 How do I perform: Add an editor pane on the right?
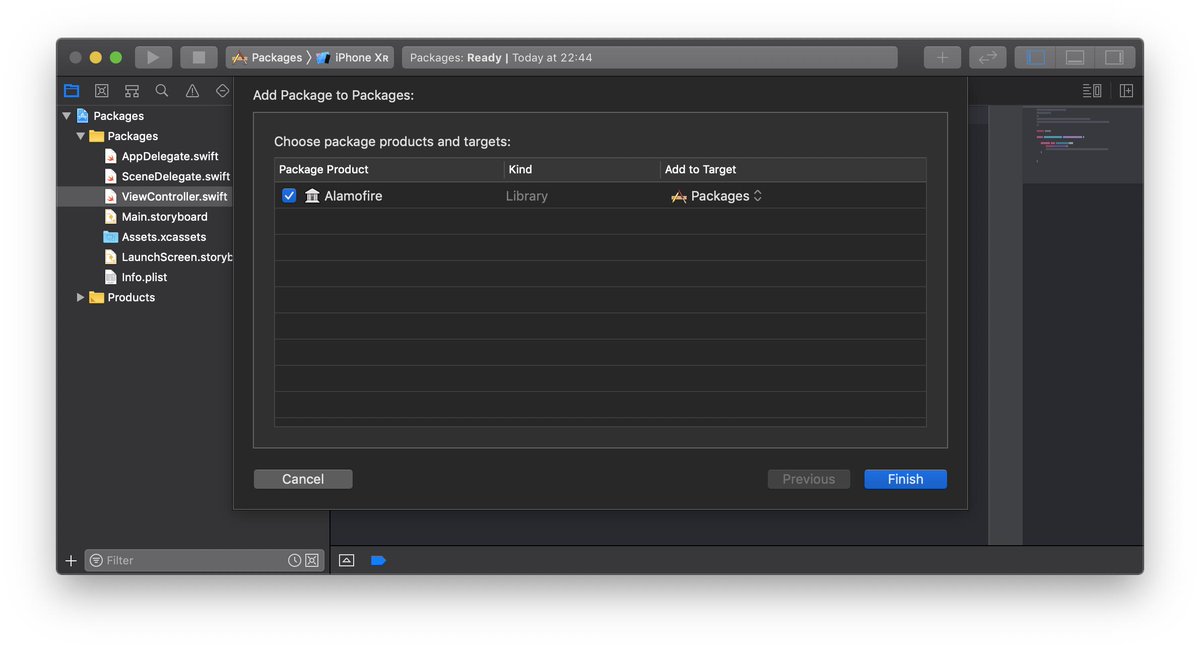[1126, 90]
